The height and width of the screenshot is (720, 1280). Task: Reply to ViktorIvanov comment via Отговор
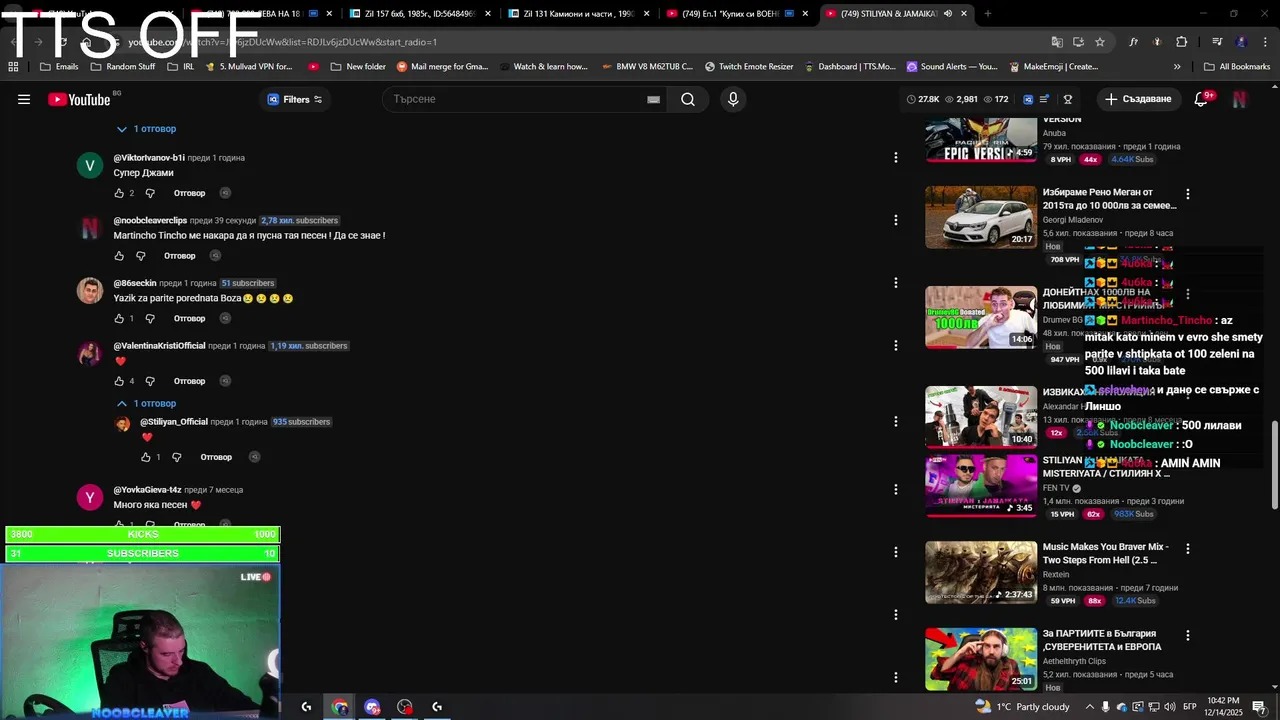tap(189, 193)
